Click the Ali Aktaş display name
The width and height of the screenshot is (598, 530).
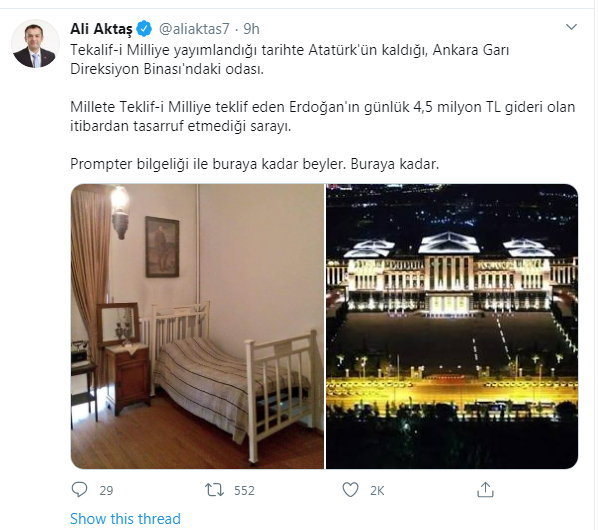point(101,29)
